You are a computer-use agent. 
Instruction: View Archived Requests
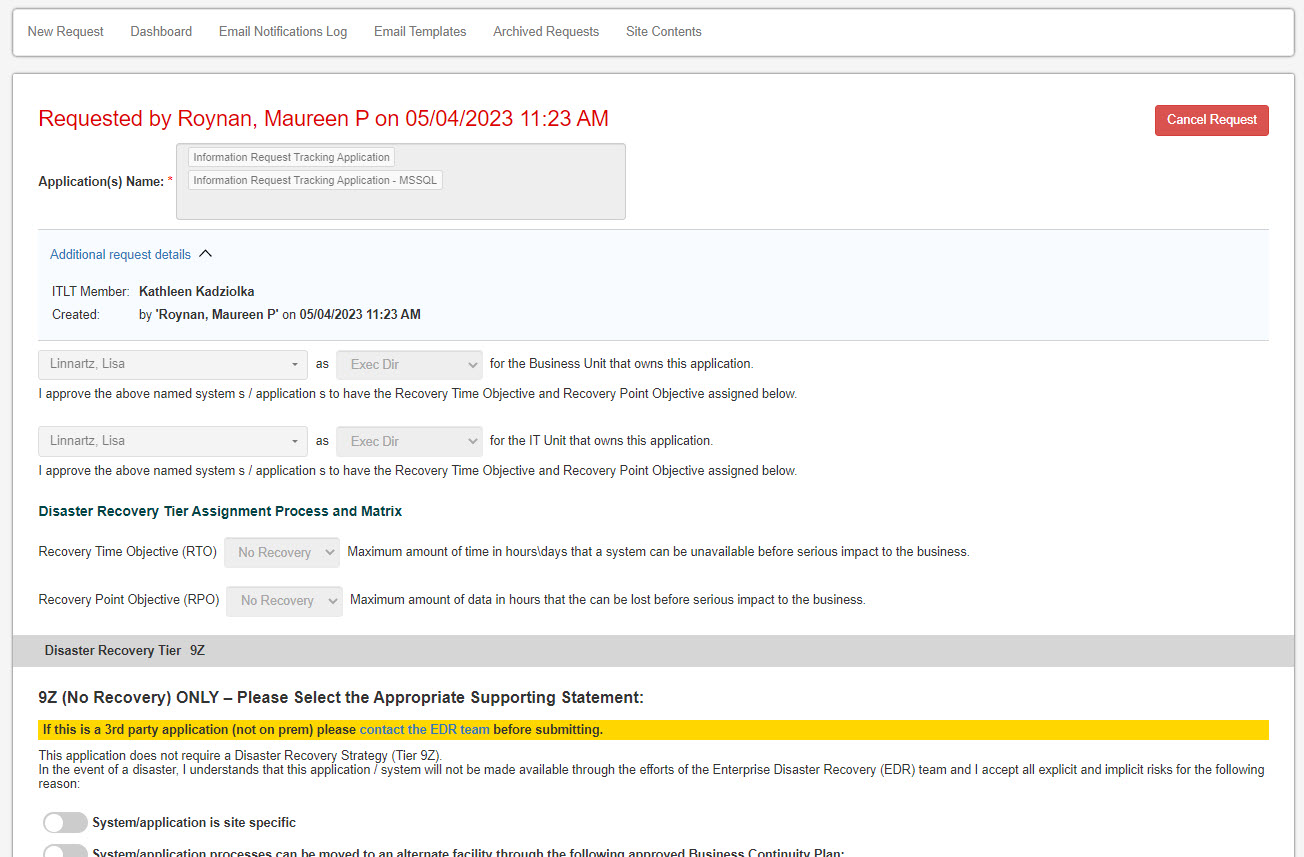(546, 32)
